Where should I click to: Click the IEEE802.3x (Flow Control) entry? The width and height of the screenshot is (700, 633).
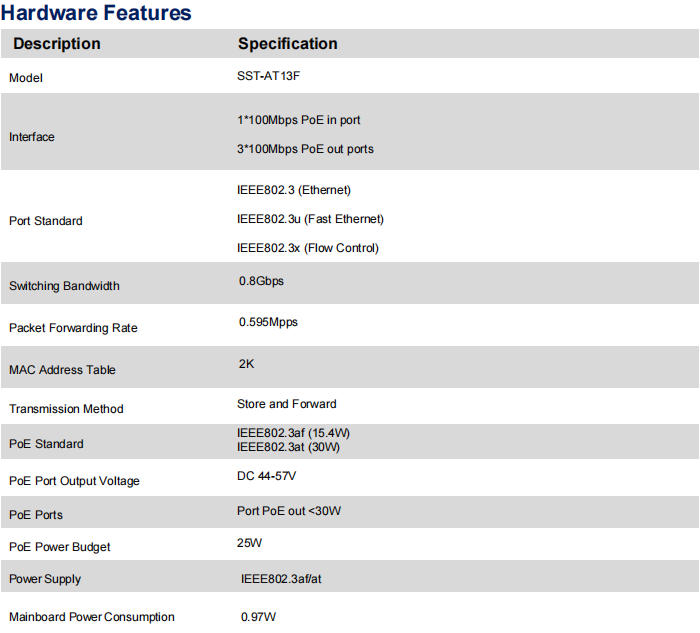(x=307, y=248)
